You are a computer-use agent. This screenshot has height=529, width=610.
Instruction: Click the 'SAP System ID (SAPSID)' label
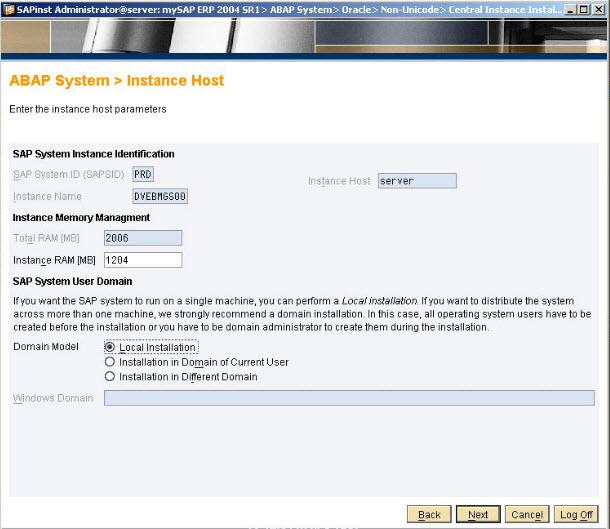click(x=68, y=175)
